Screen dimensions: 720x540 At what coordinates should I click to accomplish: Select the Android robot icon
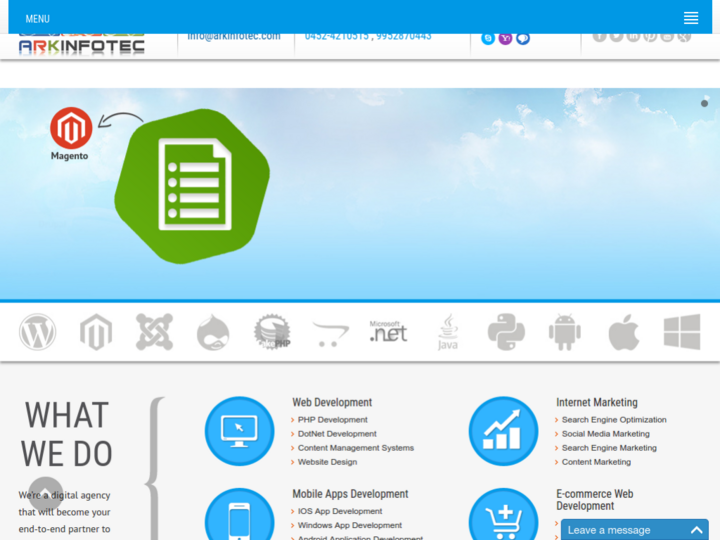pos(564,332)
